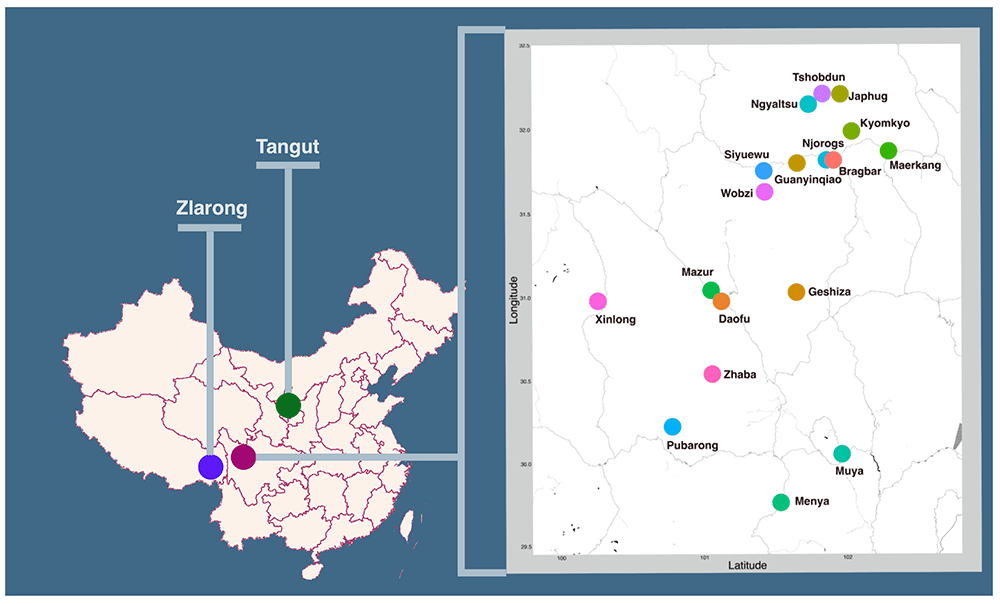Screen dimensions: 1000x604
Task: Click the "Japhug" text label
Action: click(868, 96)
